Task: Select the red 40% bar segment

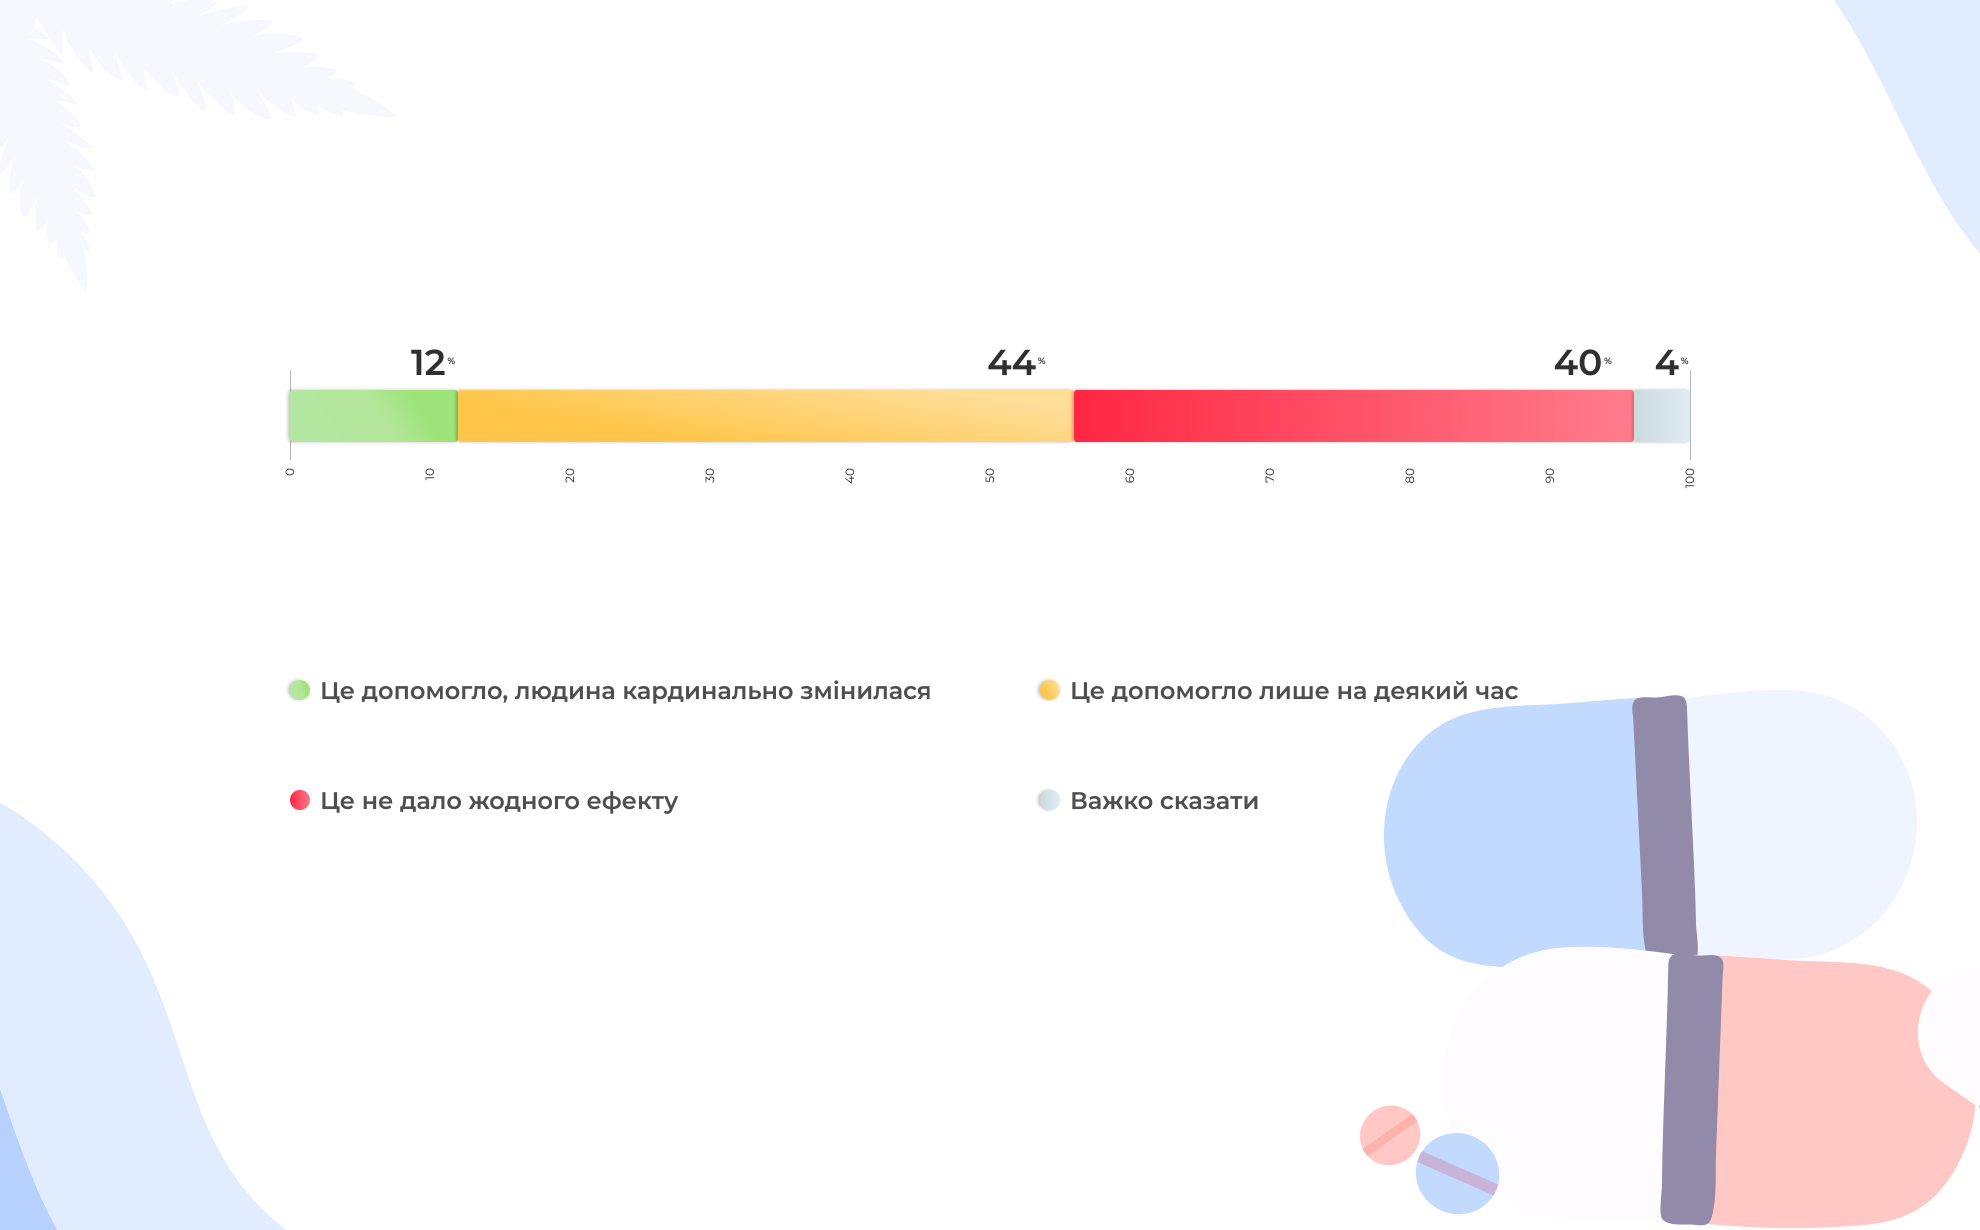Action: [x=1353, y=416]
